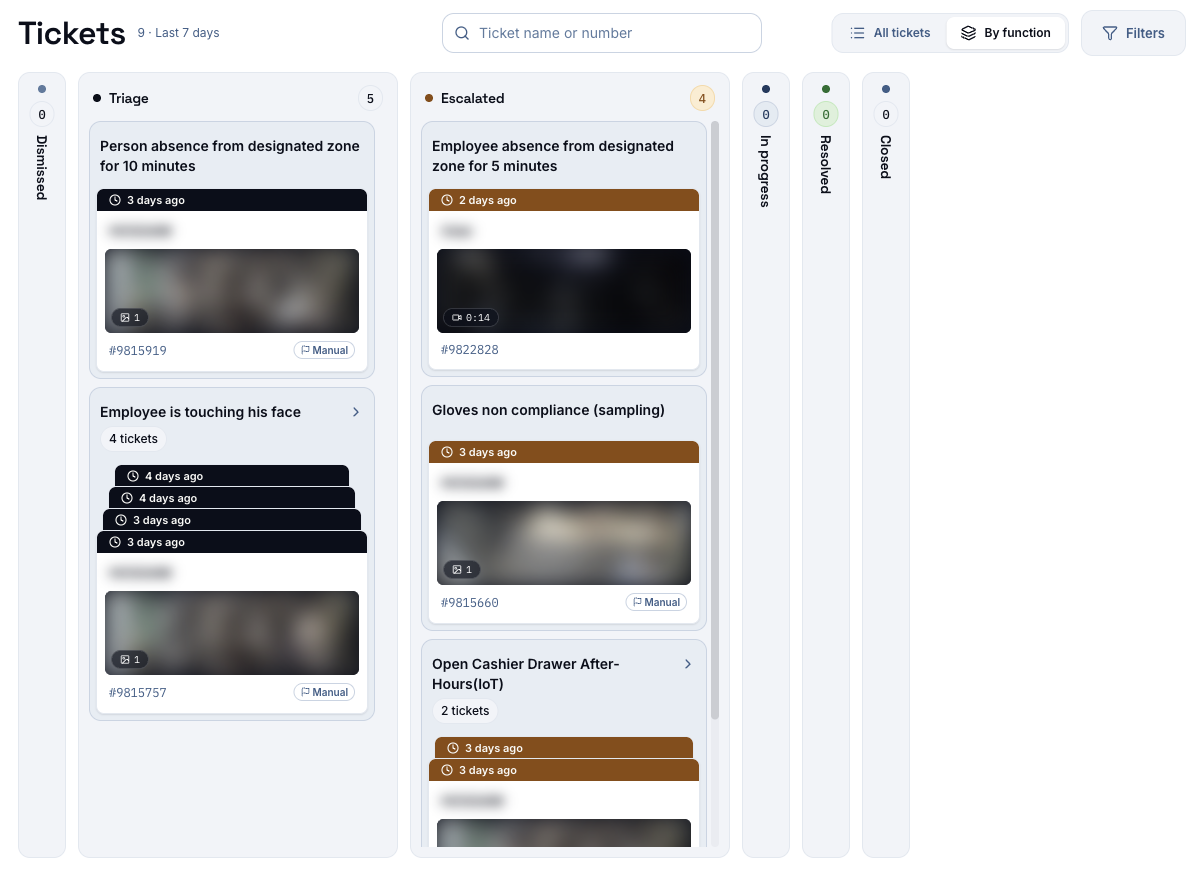The height and width of the screenshot is (872, 1204).
Task: Click the 2 tickets count badge
Action: [466, 711]
